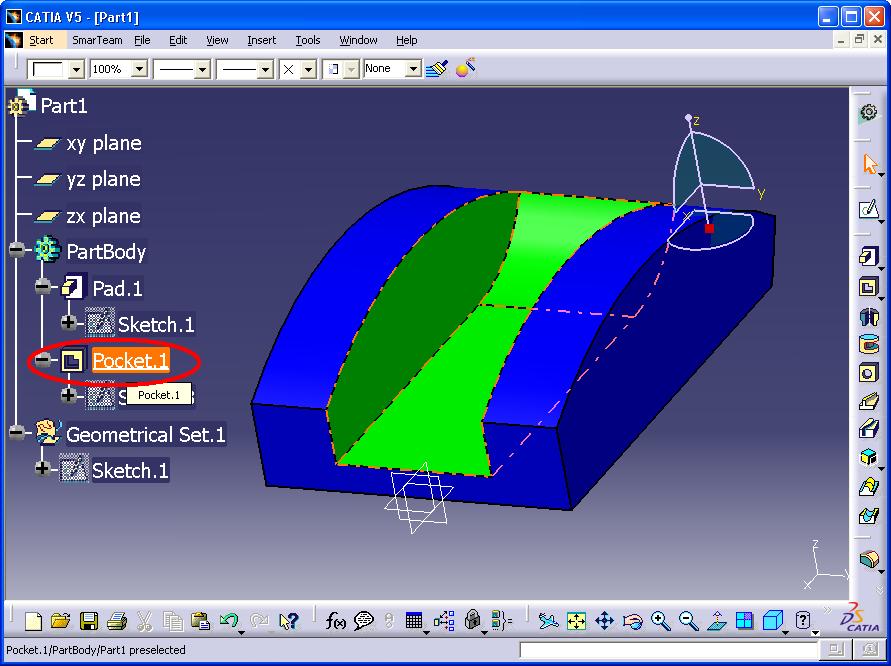The width and height of the screenshot is (891, 666).
Task: Click the Zoom In magnifier
Action: pyautogui.click(x=660, y=621)
